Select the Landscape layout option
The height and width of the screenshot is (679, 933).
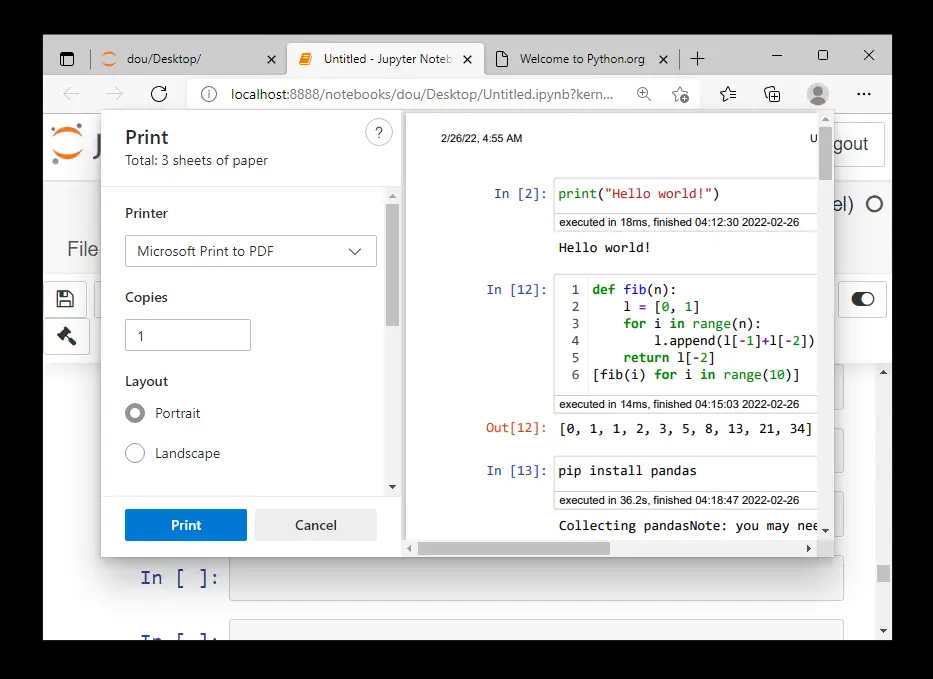(x=135, y=453)
